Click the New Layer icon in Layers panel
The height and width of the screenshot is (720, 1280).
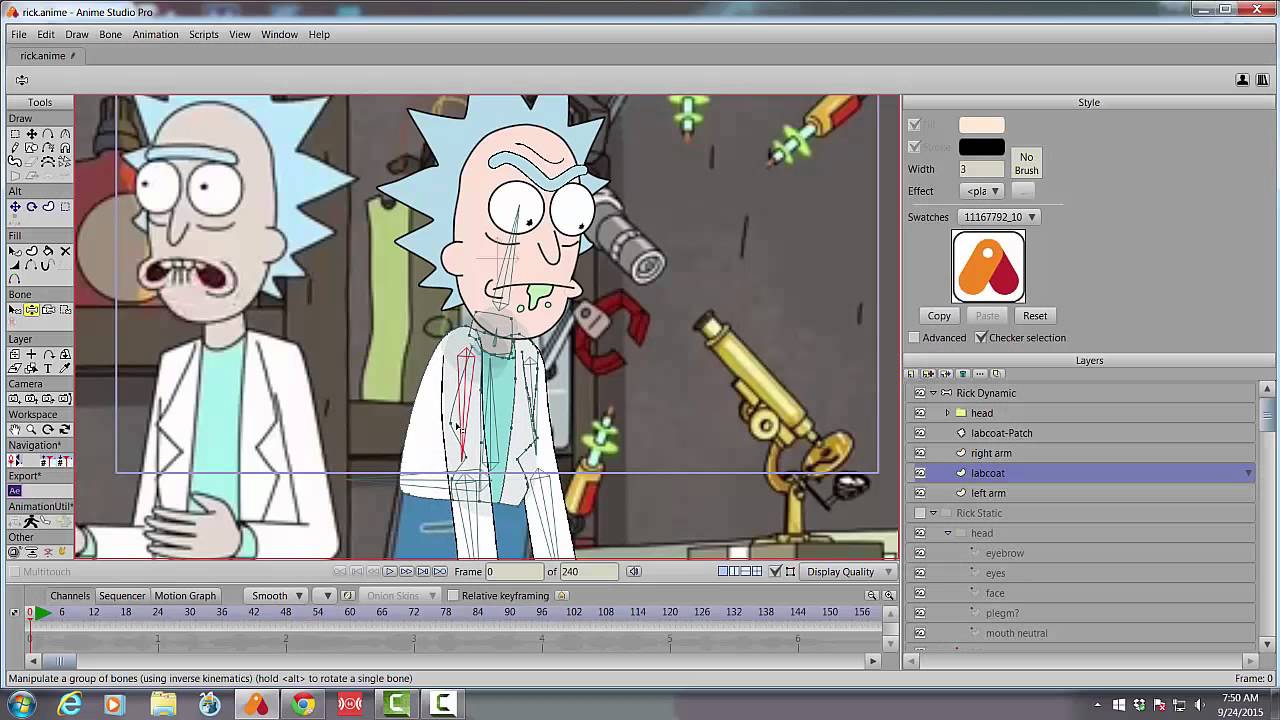coord(913,374)
